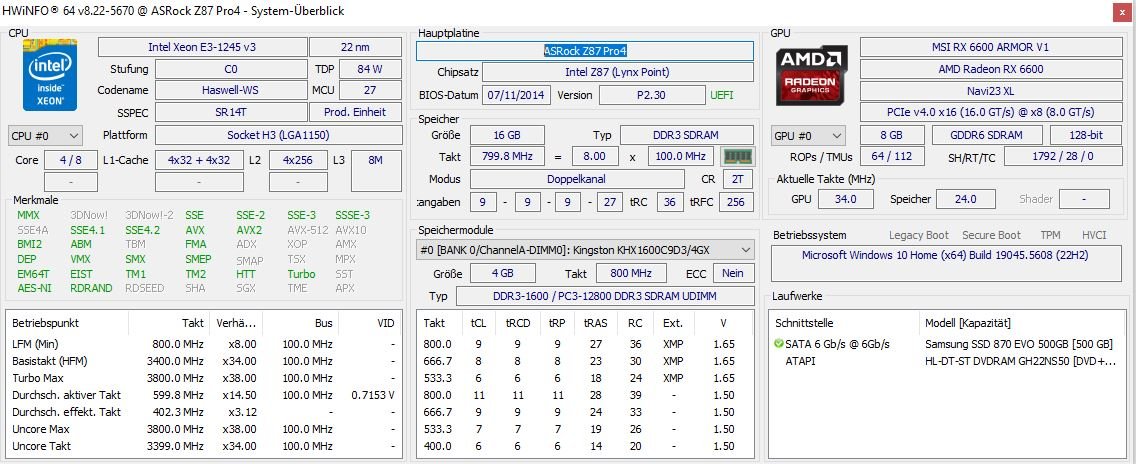Image resolution: width=1136 pixels, height=464 pixels.
Task: Click the Betriebspunkt column header
Action: click(67, 323)
